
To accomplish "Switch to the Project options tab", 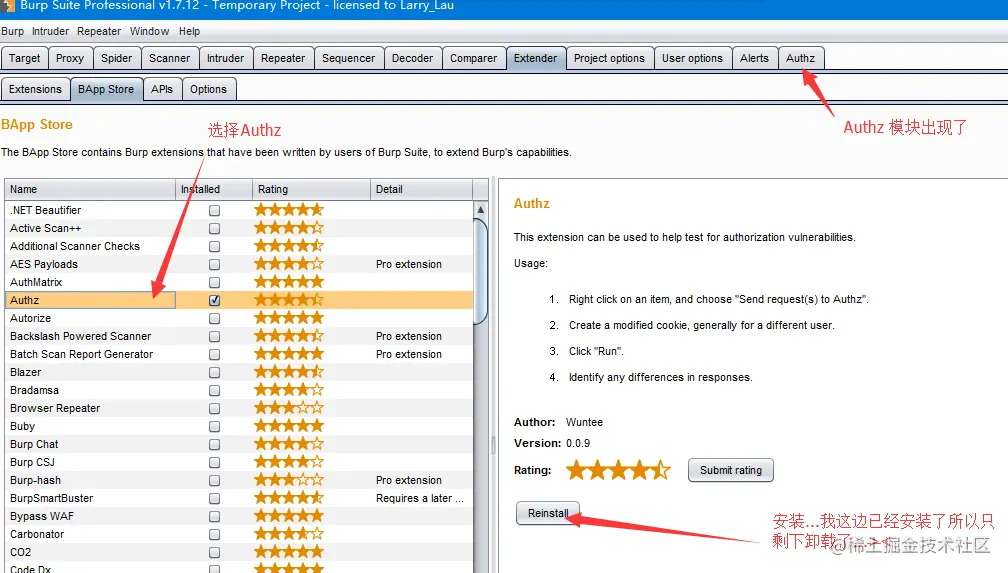I will coord(609,58).
